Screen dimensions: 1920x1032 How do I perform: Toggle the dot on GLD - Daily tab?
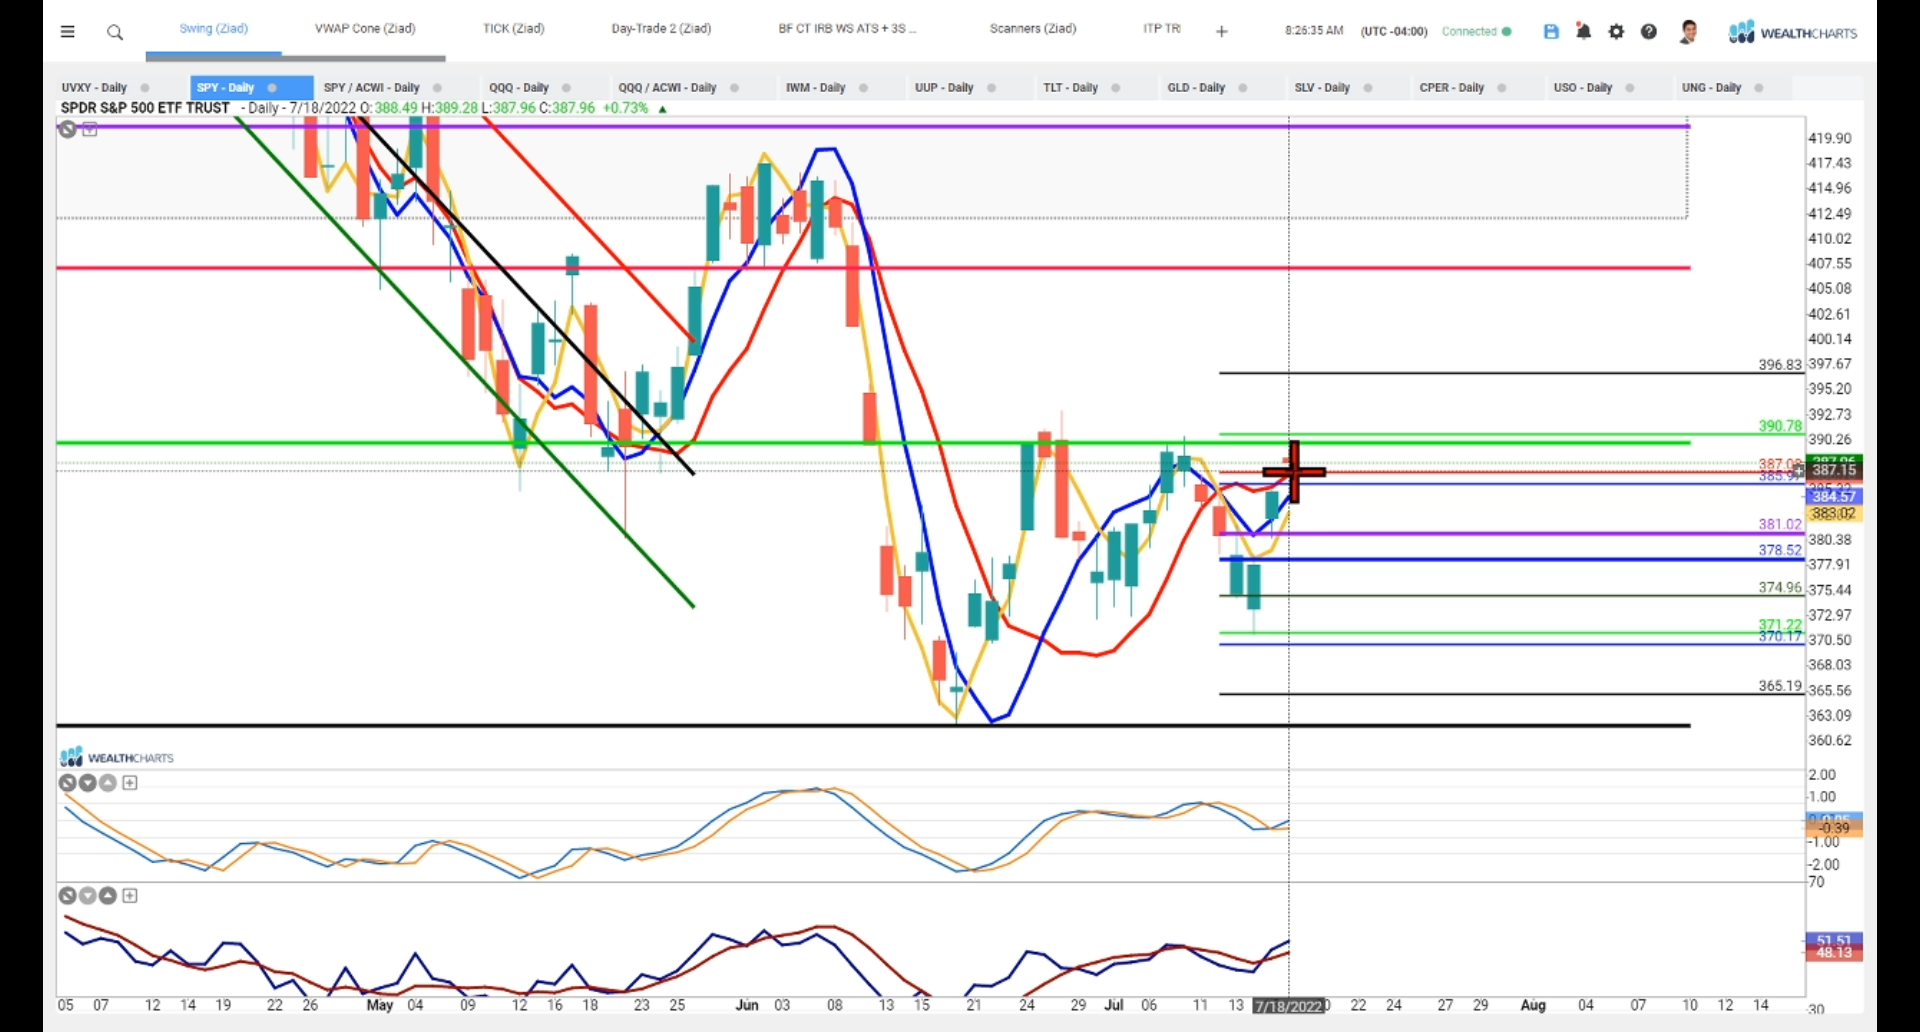tap(1243, 88)
